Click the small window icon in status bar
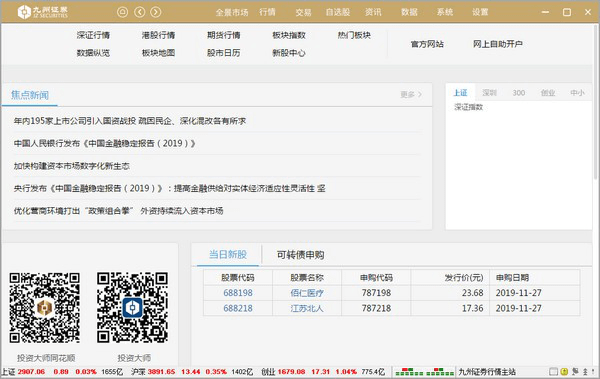600x379 pixels. tap(553, 371)
